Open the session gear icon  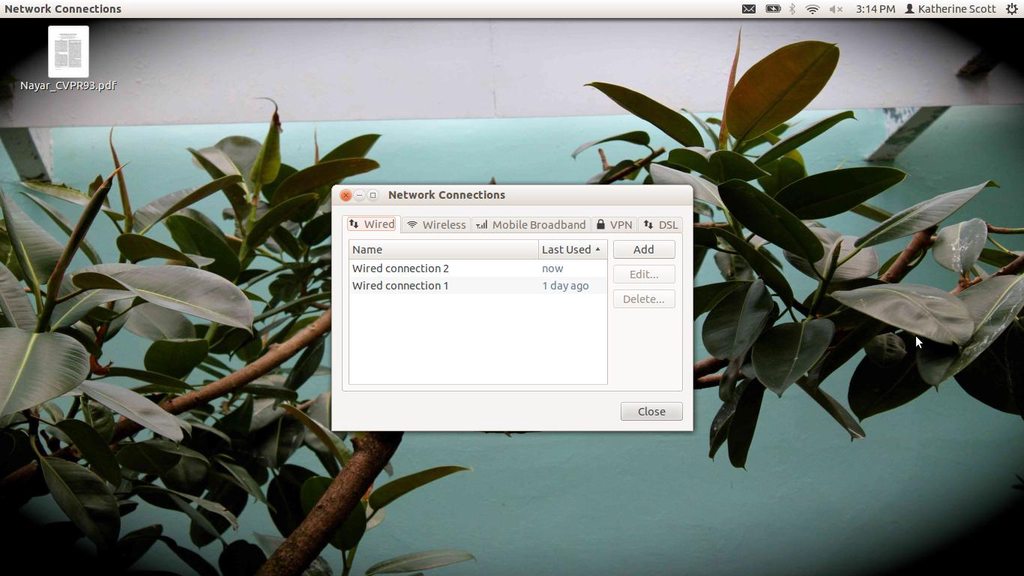tap(1013, 9)
